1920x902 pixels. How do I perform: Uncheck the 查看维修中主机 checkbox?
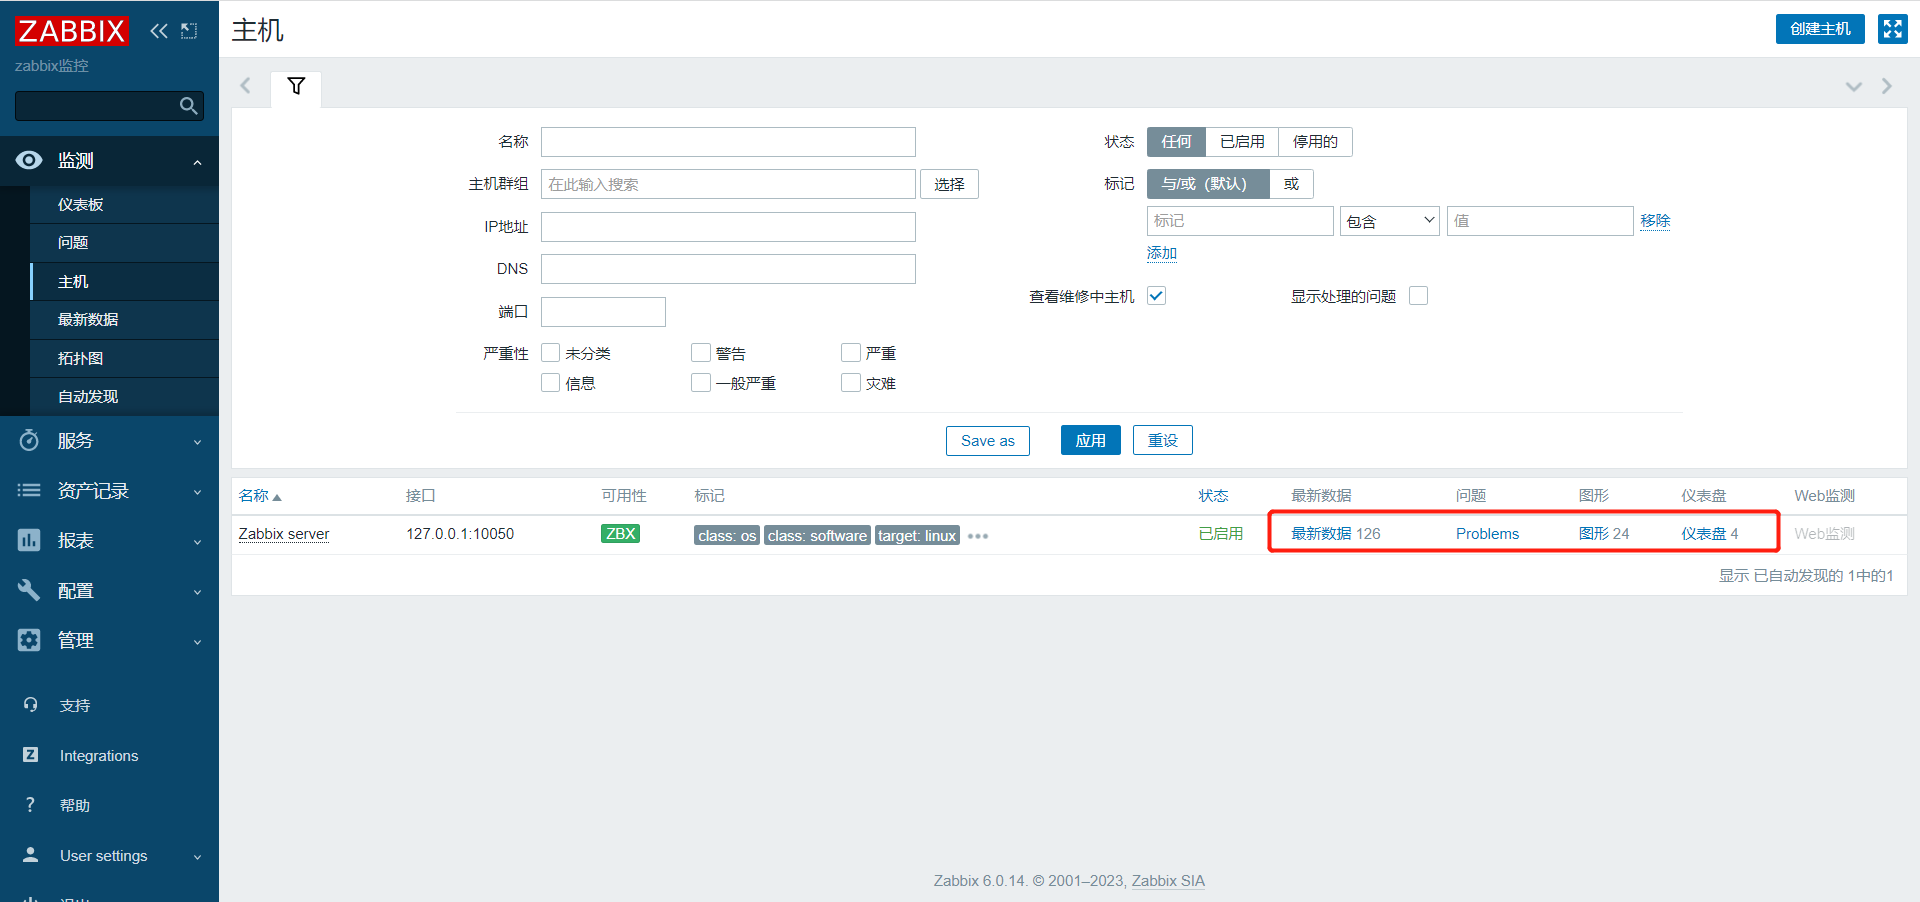point(1156,296)
